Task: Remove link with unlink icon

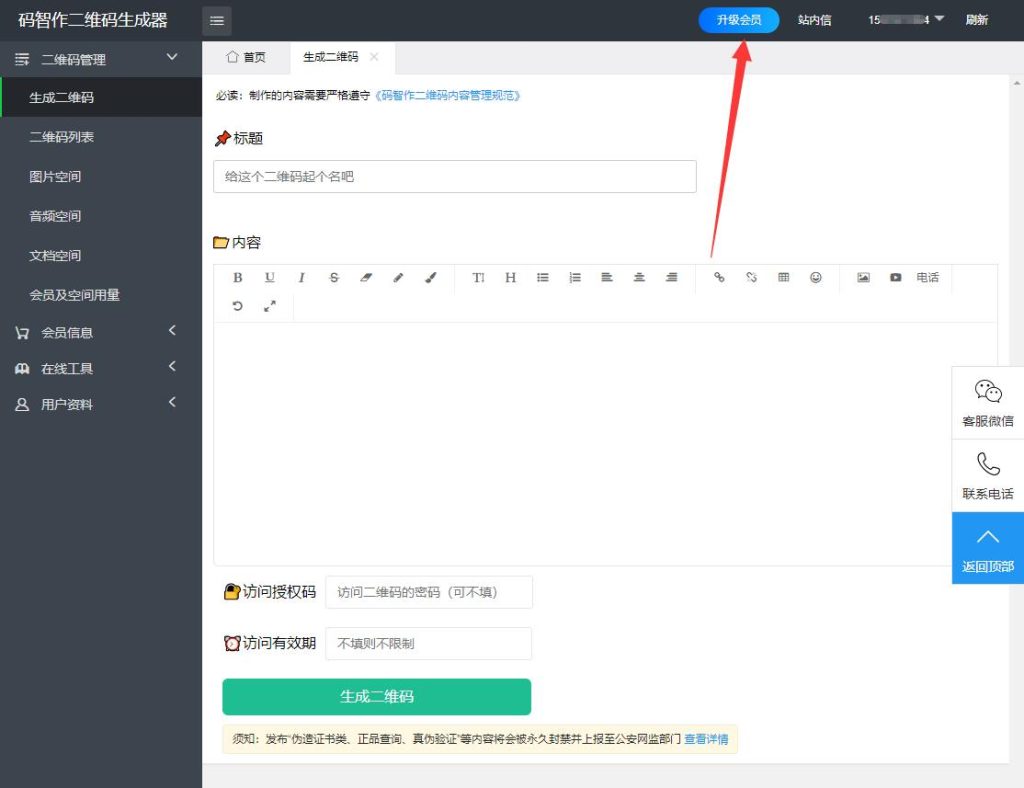Action: click(x=751, y=277)
